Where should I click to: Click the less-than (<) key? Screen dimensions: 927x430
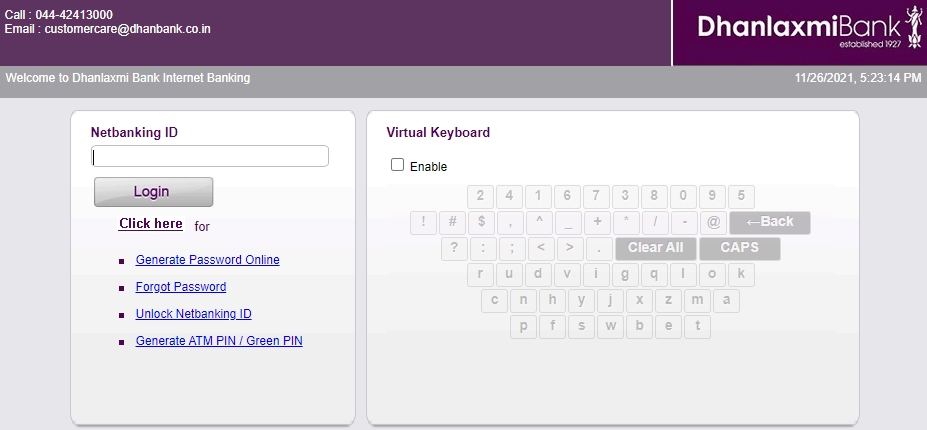click(541, 249)
